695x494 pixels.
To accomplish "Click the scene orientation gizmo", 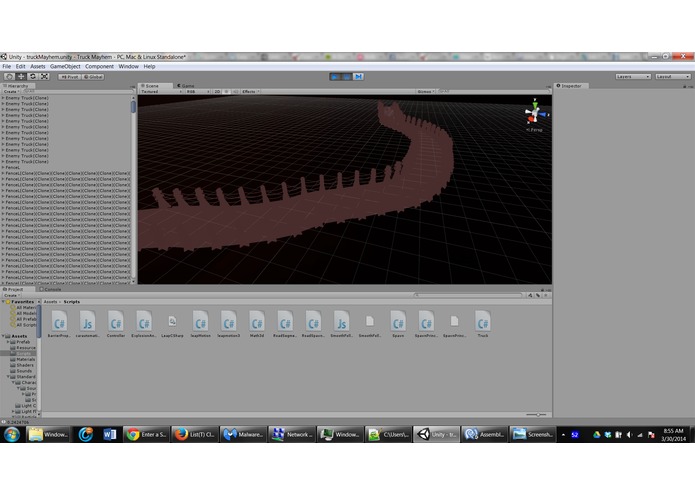I will (x=535, y=113).
